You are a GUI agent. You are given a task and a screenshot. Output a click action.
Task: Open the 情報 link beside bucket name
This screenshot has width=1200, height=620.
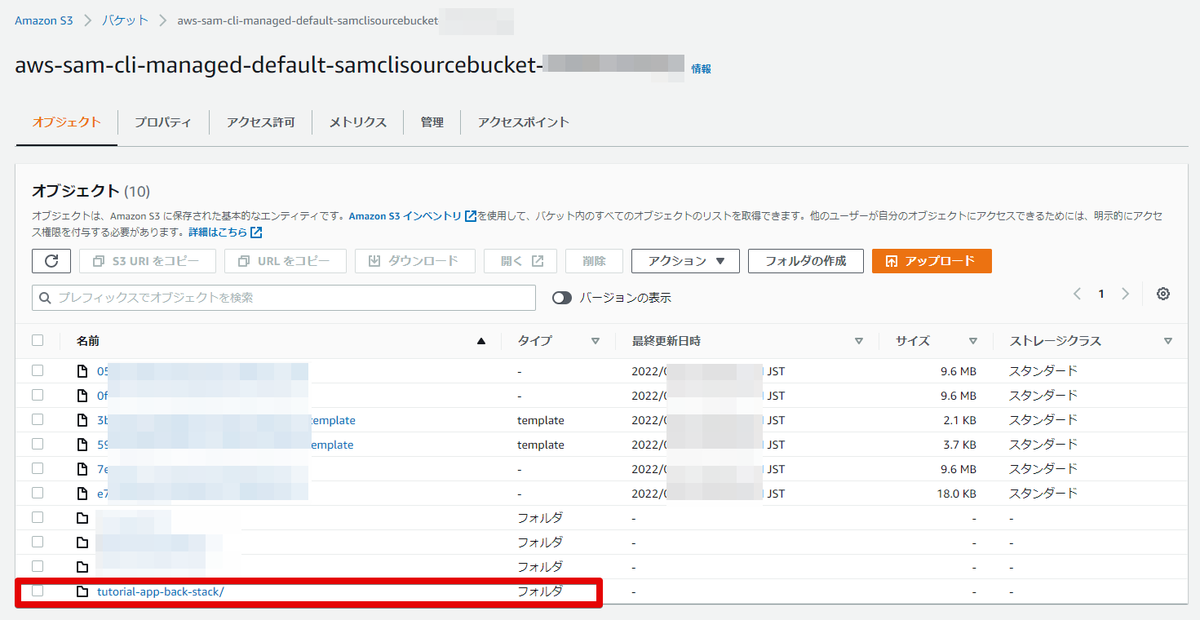coord(701,69)
